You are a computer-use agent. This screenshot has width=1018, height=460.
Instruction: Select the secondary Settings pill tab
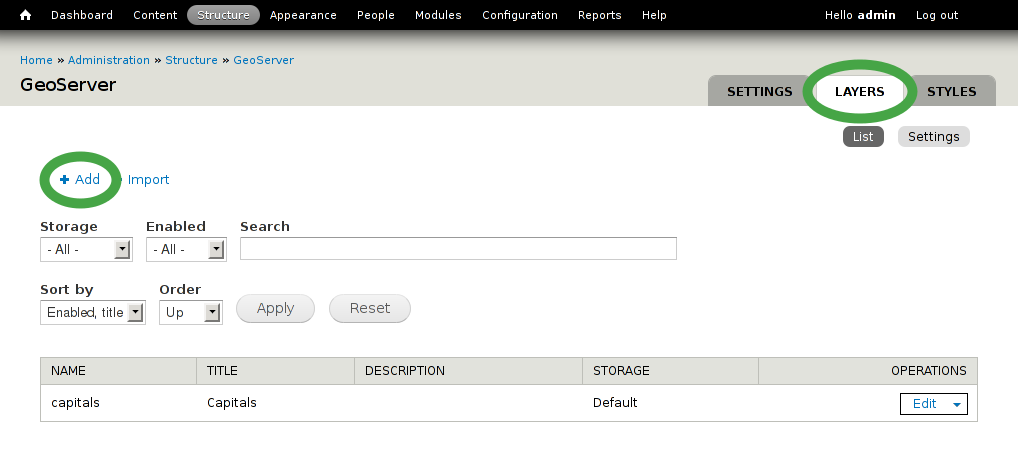tap(934, 137)
